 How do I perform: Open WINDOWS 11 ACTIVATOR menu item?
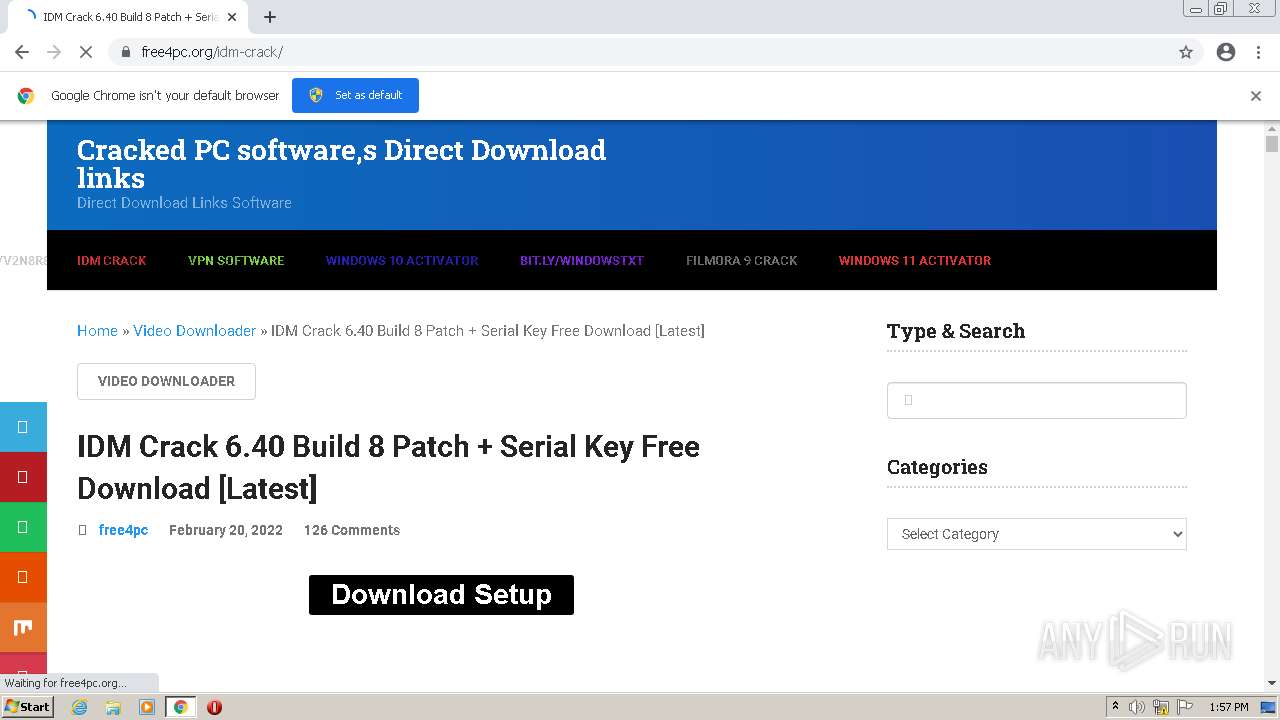(915, 260)
